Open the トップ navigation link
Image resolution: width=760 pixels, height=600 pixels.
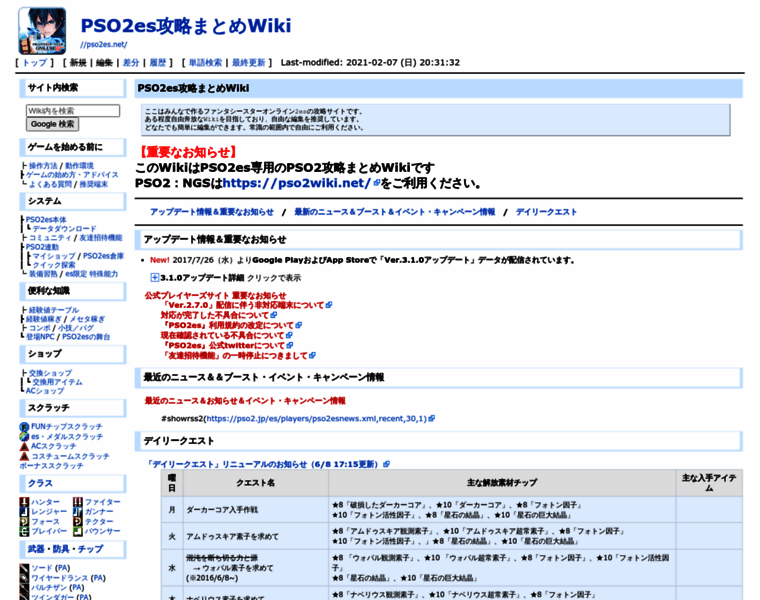point(34,63)
